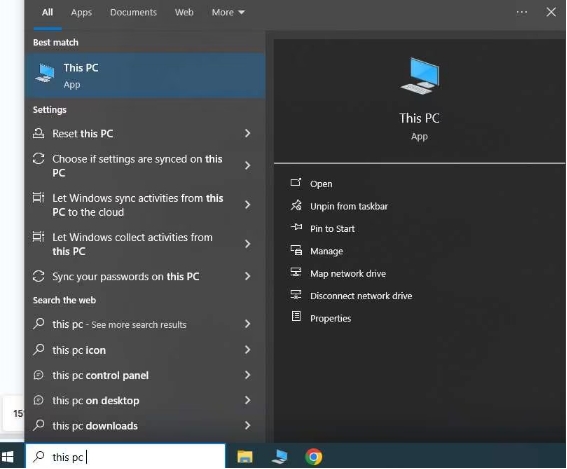Click the search magnifier in taskbar search box
This screenshot has height=469, width=567.
click(38, 456)
